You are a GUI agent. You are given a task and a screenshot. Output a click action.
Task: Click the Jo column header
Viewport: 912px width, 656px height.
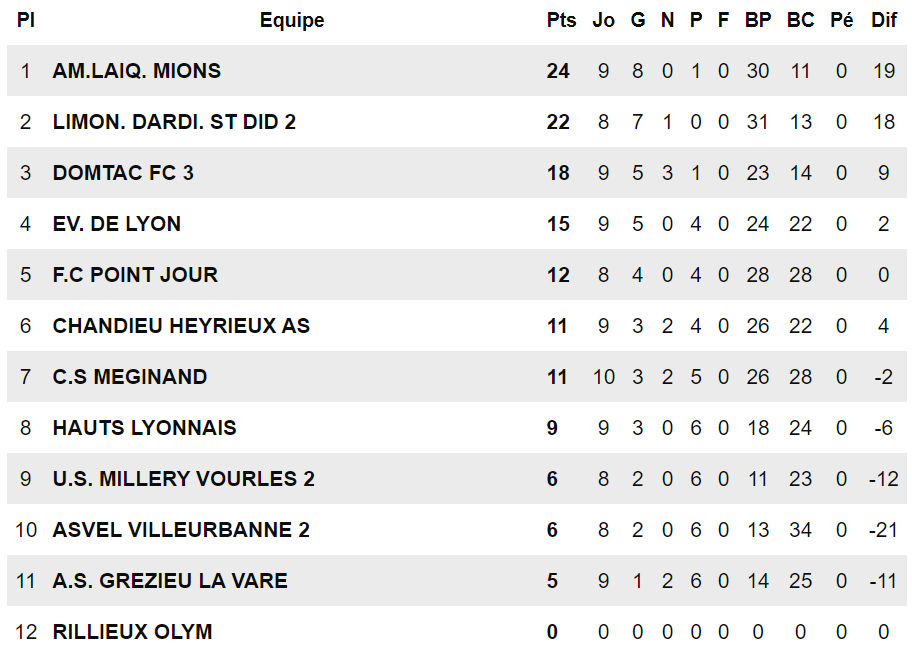click(x=603, y=20)
